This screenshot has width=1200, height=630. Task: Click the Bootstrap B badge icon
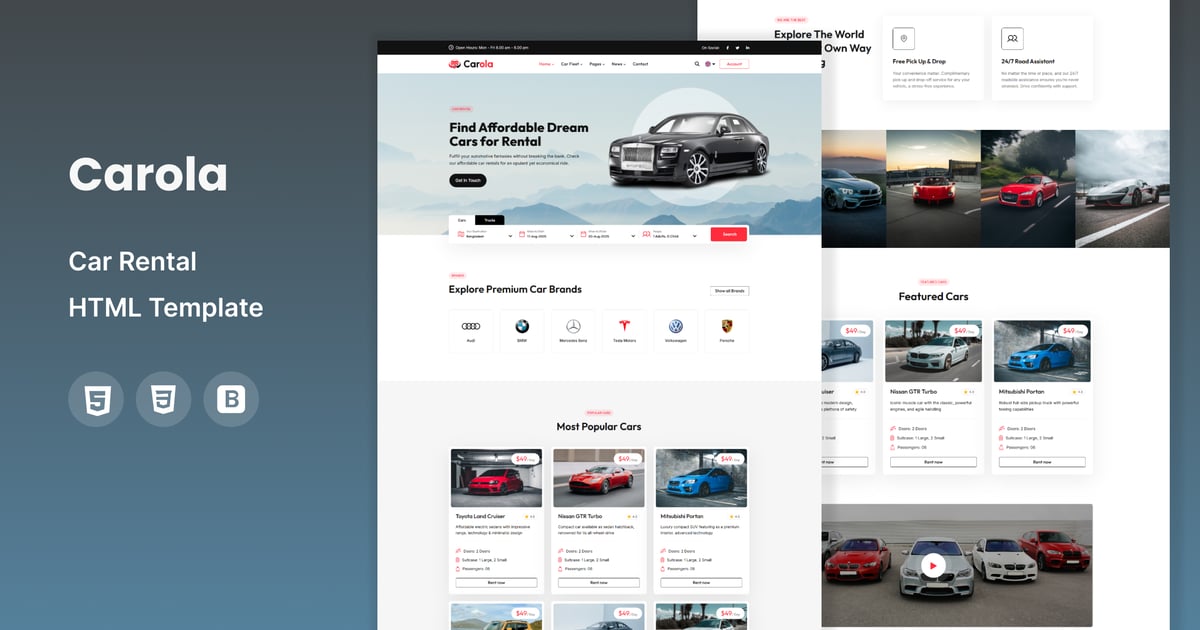(x=231, y=399)
